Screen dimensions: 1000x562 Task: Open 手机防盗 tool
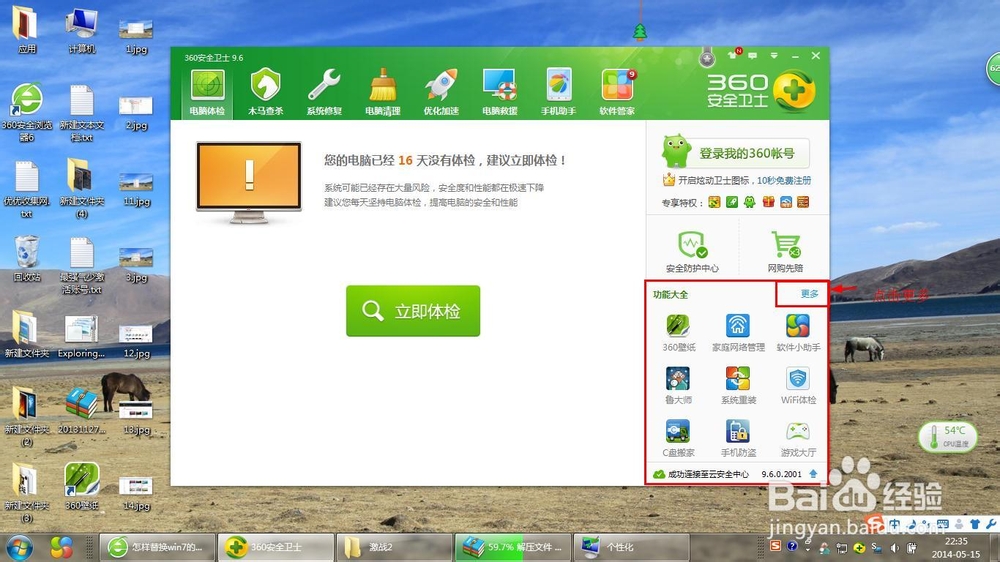tap(738, 438)
